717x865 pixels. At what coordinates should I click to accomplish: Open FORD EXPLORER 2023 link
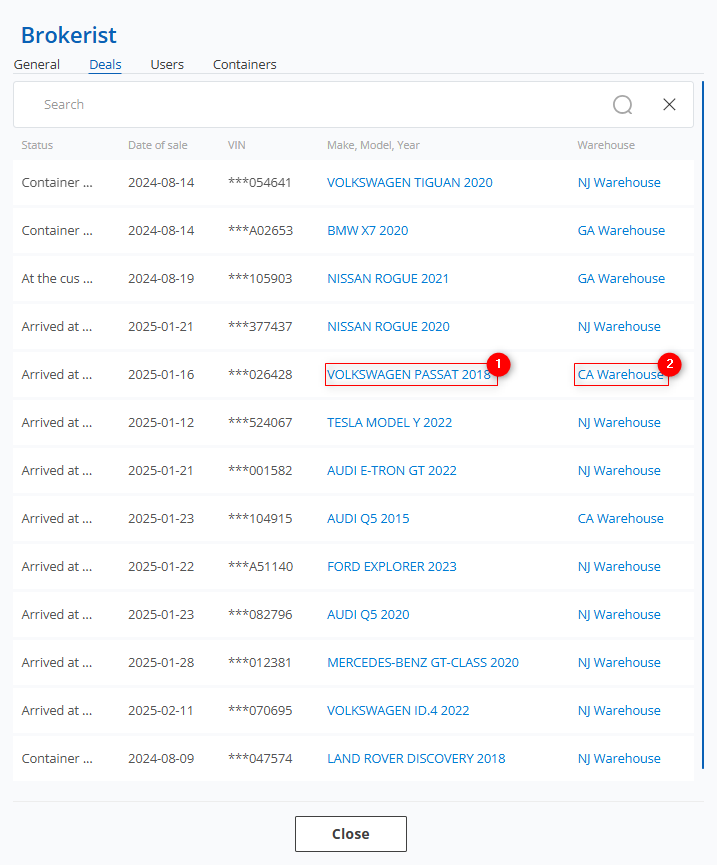392,567
